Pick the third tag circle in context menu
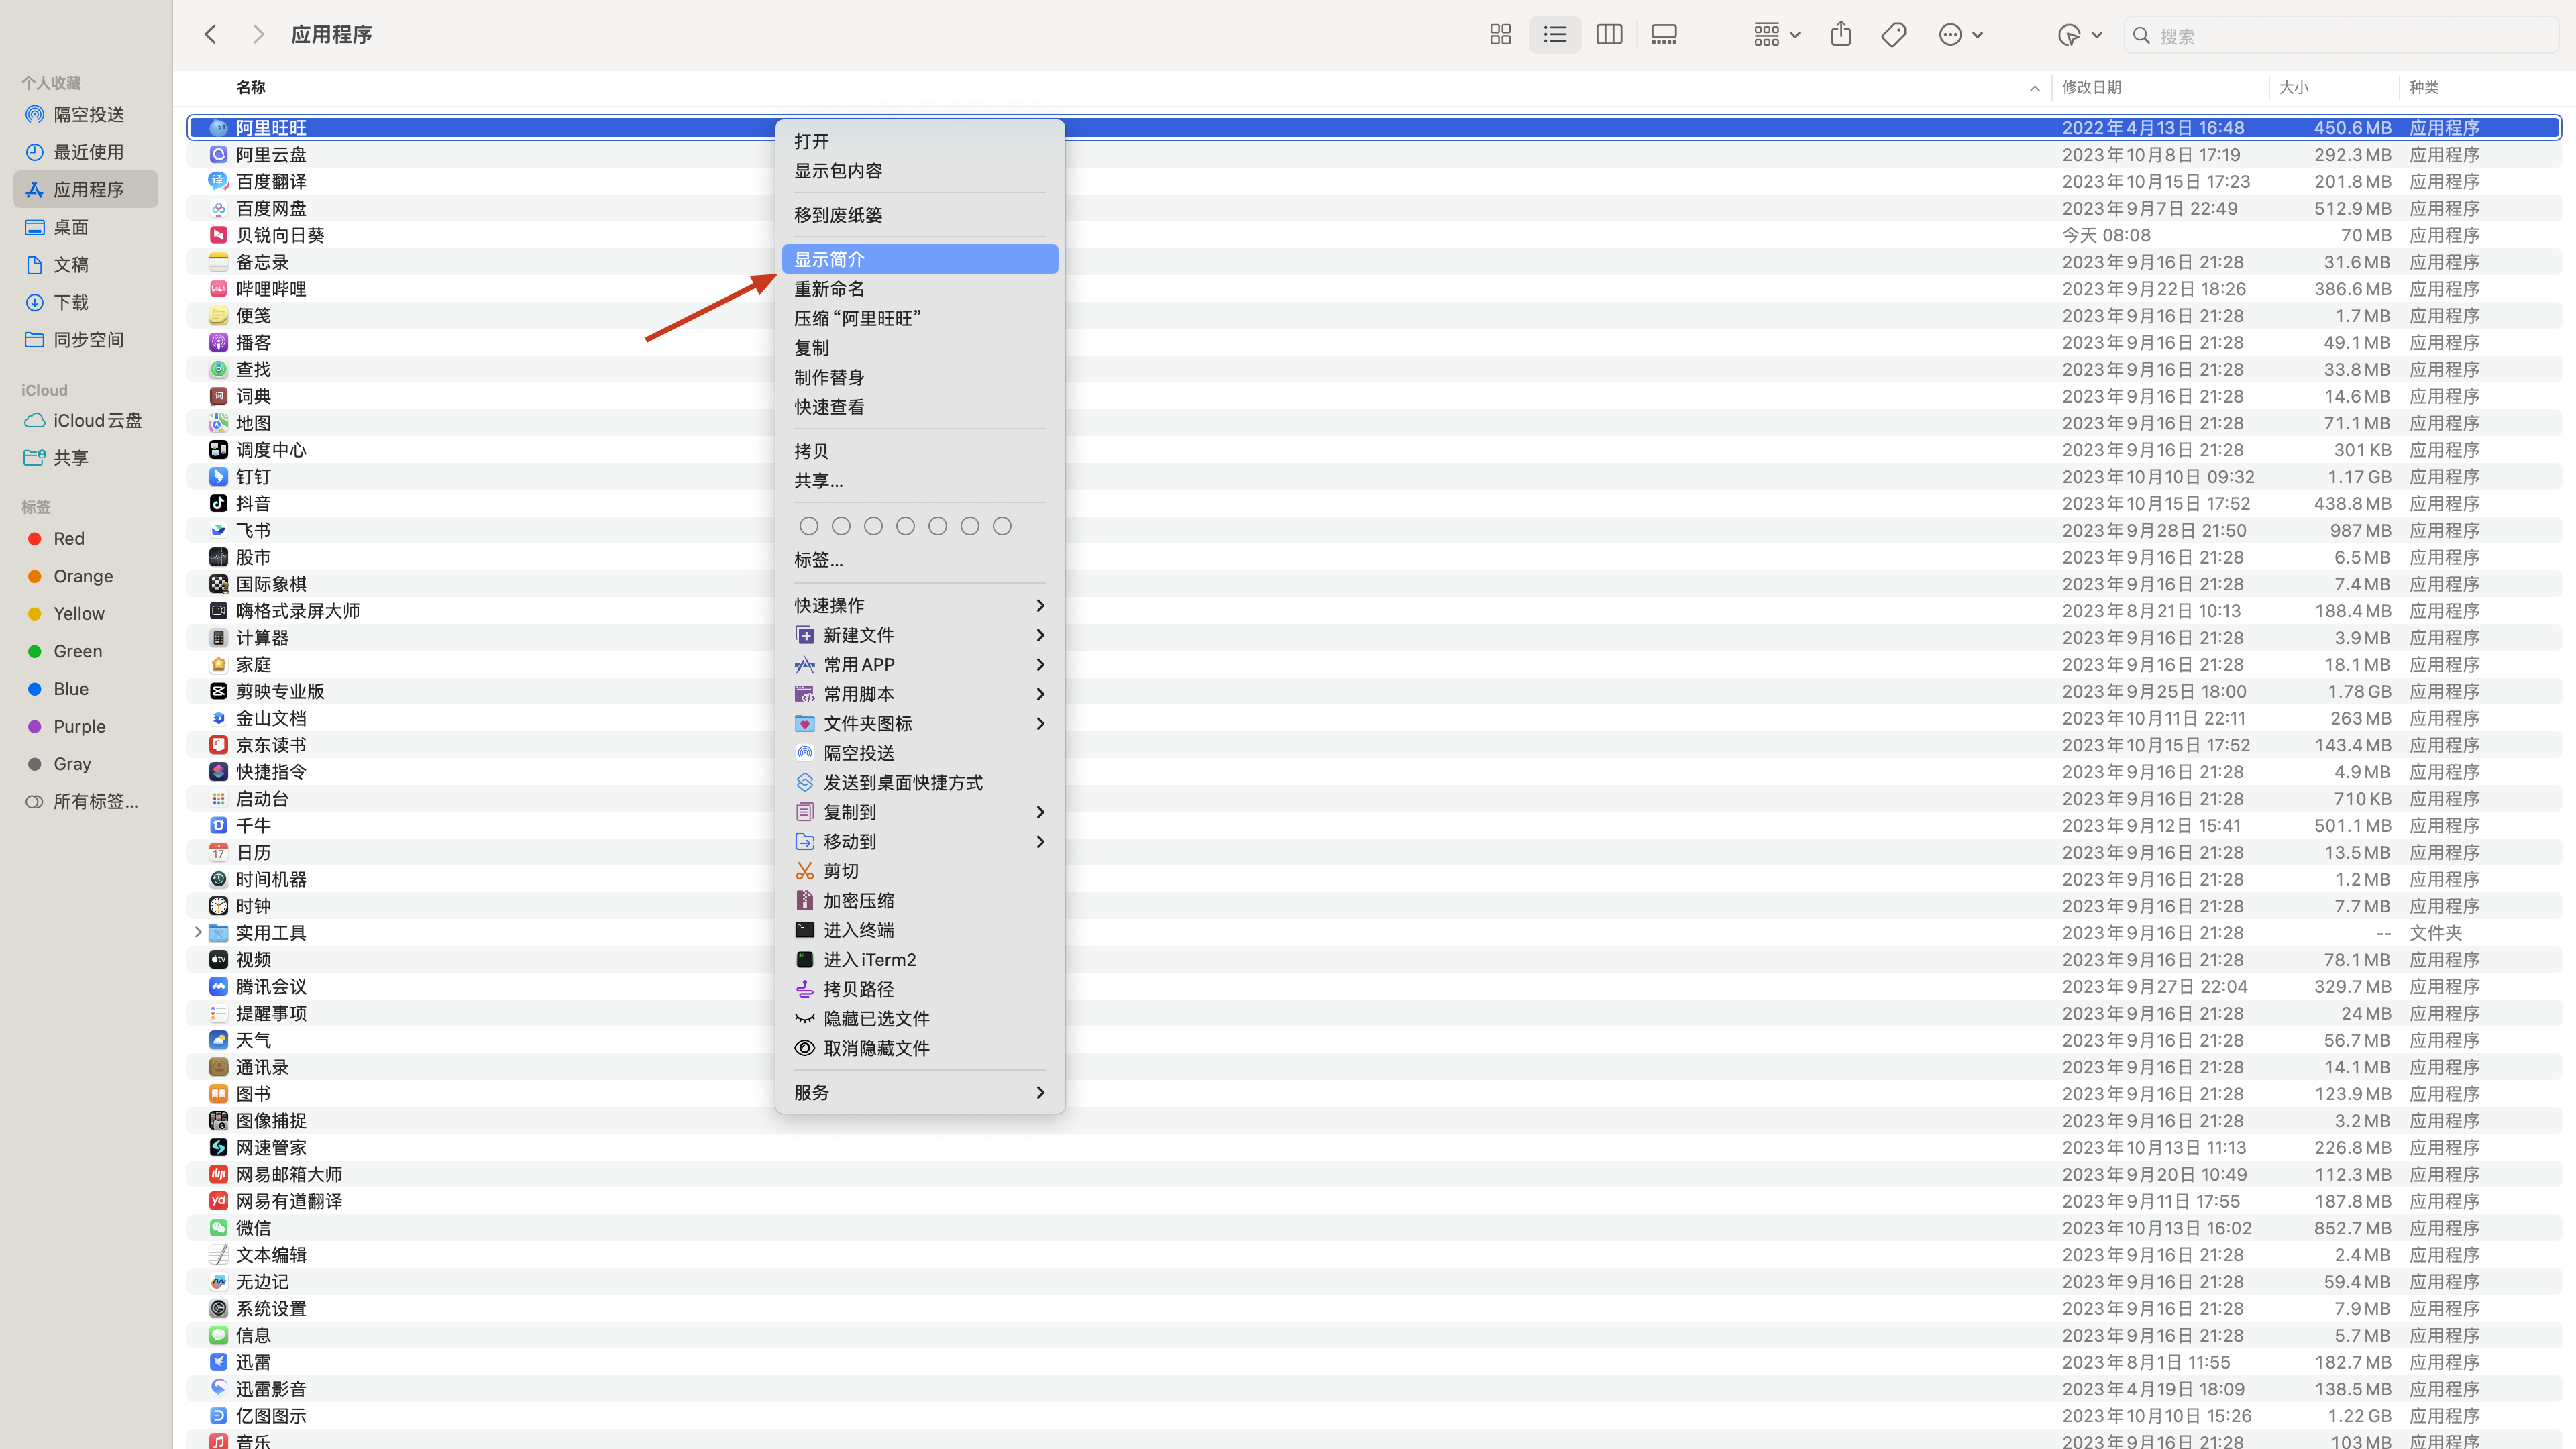Image resolution: width=2576 pixels, height=1449 pixels. click(873, 526)
